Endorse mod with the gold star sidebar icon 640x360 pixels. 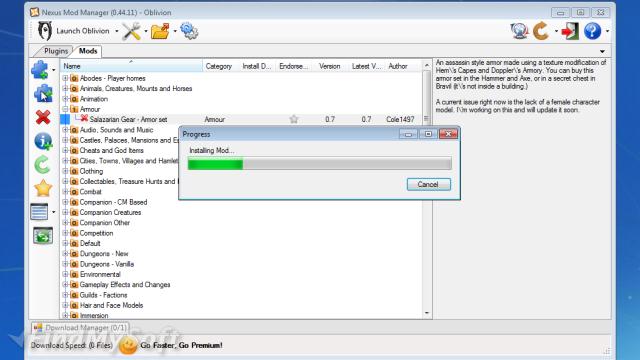pyautogui.click(x=43, y=188)
